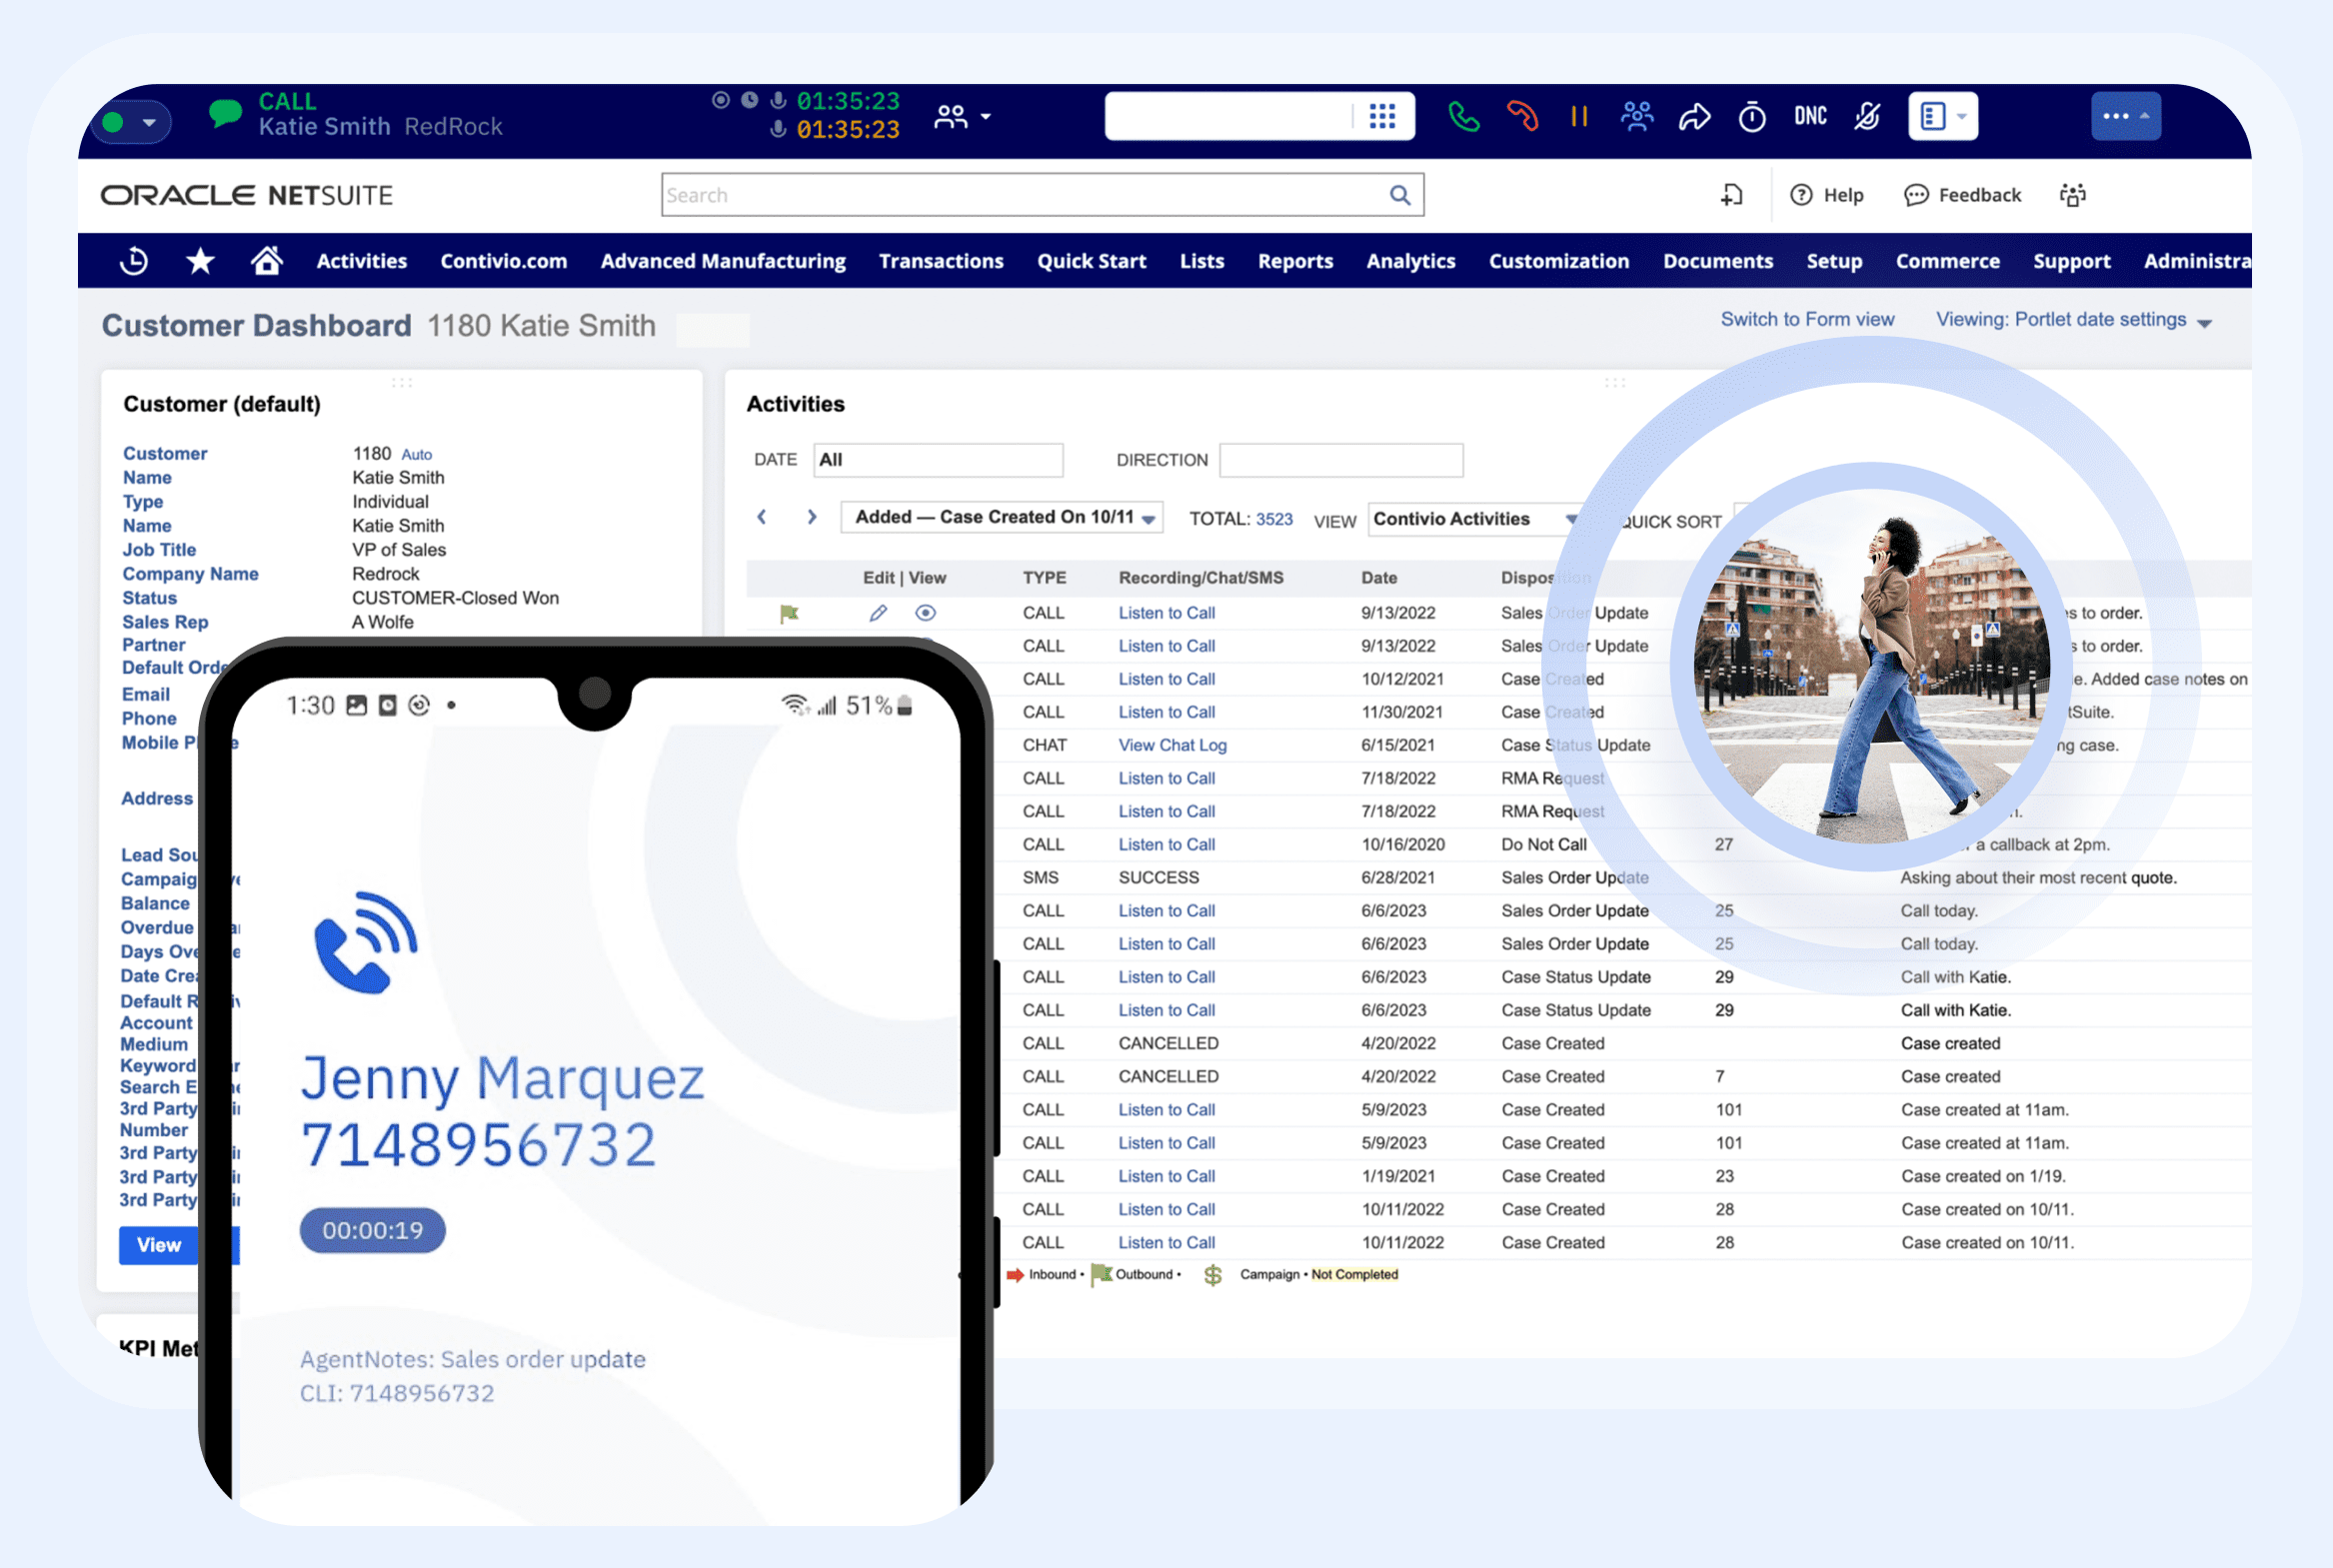
Task: Click the TYPE column header
Action: (1044, 578)
